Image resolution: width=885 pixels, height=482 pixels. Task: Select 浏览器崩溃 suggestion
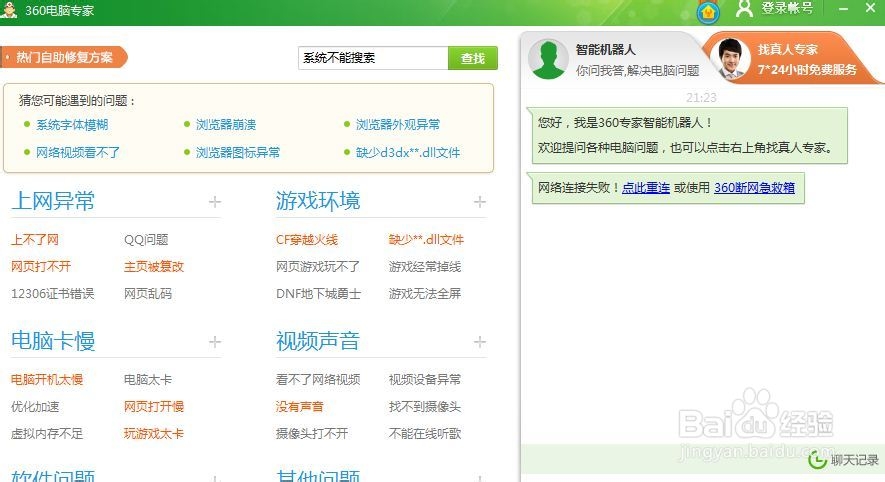[226, 125]
